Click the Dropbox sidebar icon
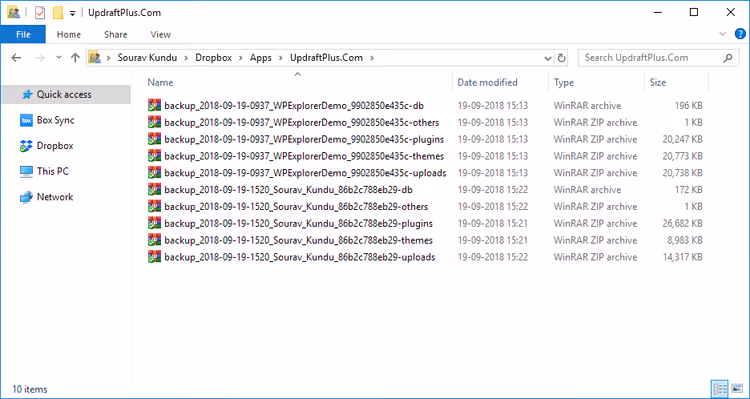The image size is (750, 399). pos(26,146)
